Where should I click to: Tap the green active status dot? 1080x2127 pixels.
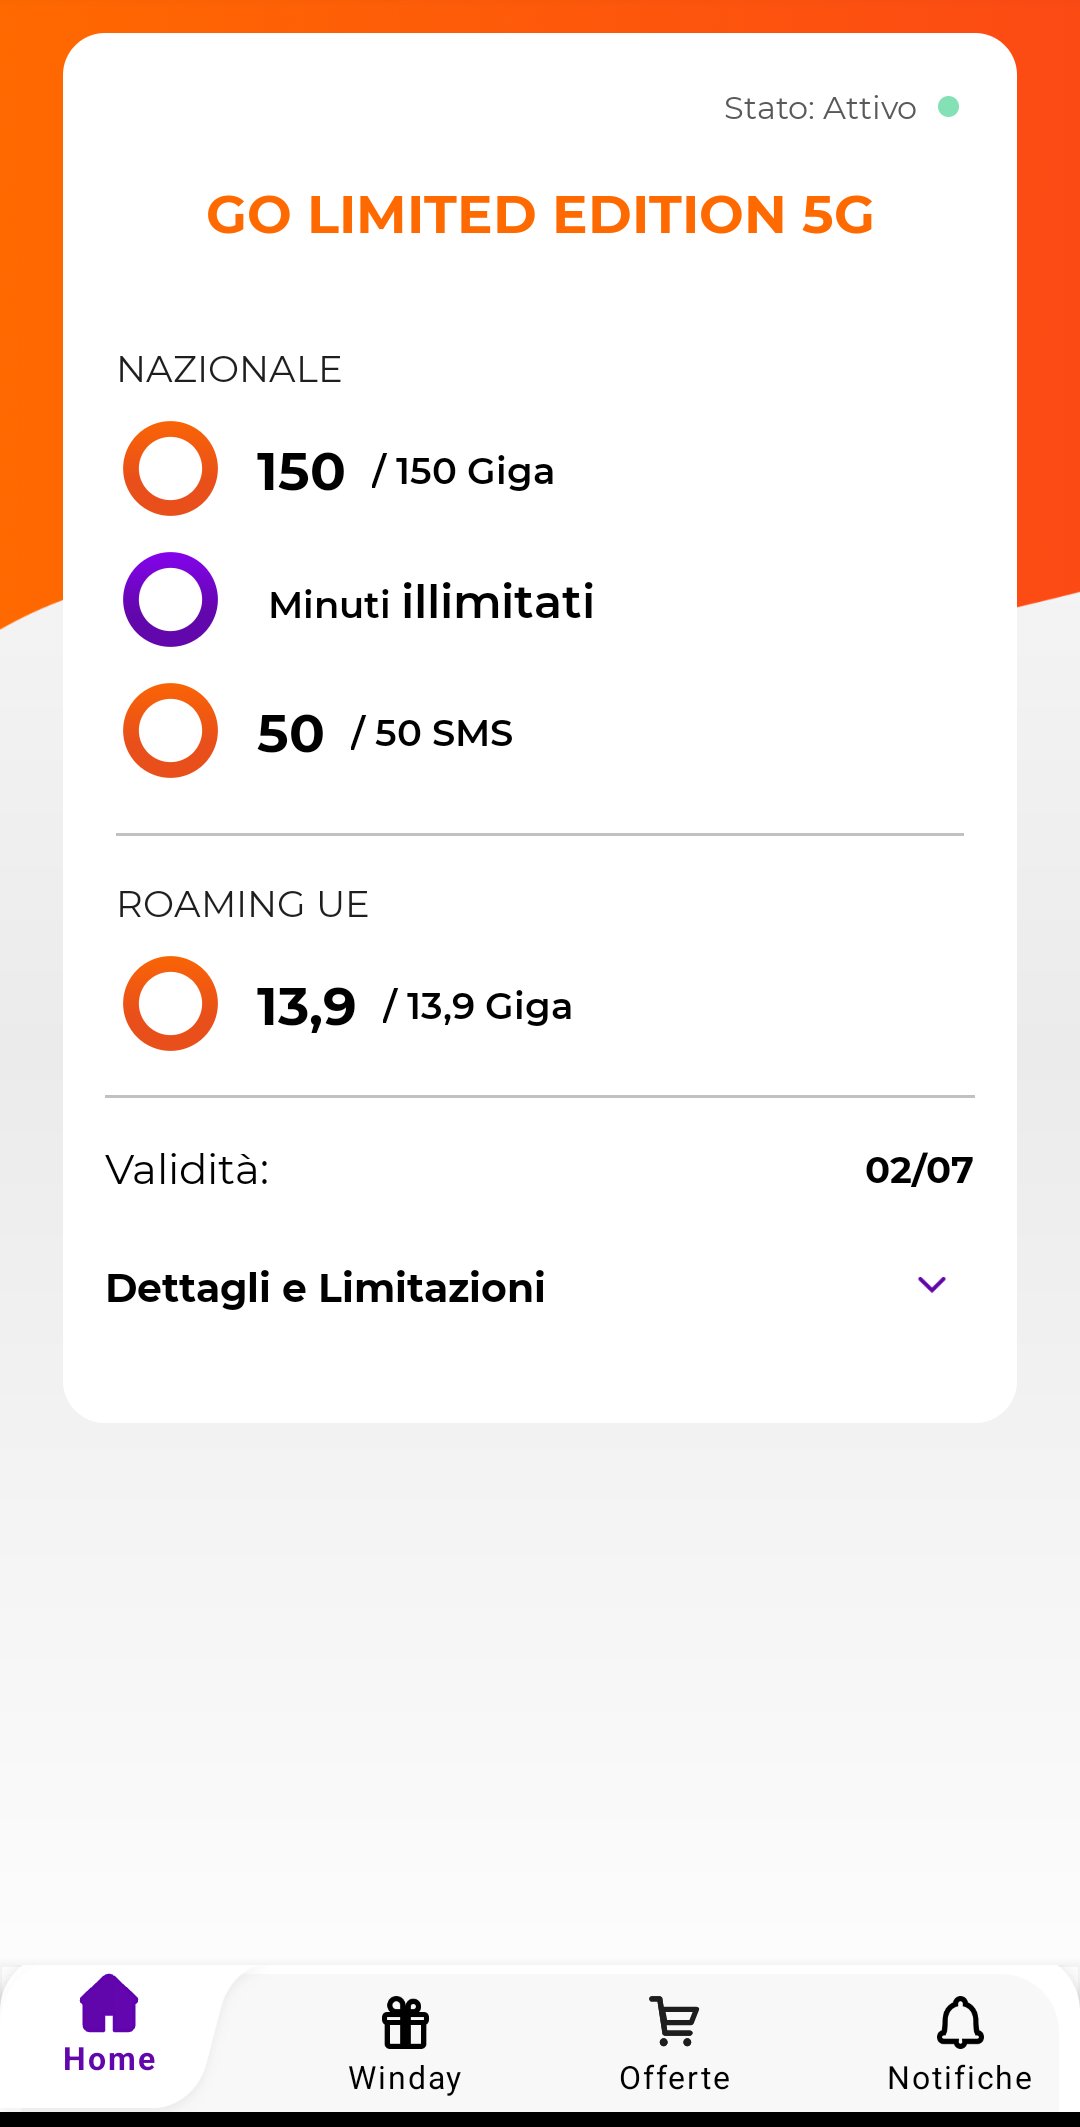[x=948, y=107]
